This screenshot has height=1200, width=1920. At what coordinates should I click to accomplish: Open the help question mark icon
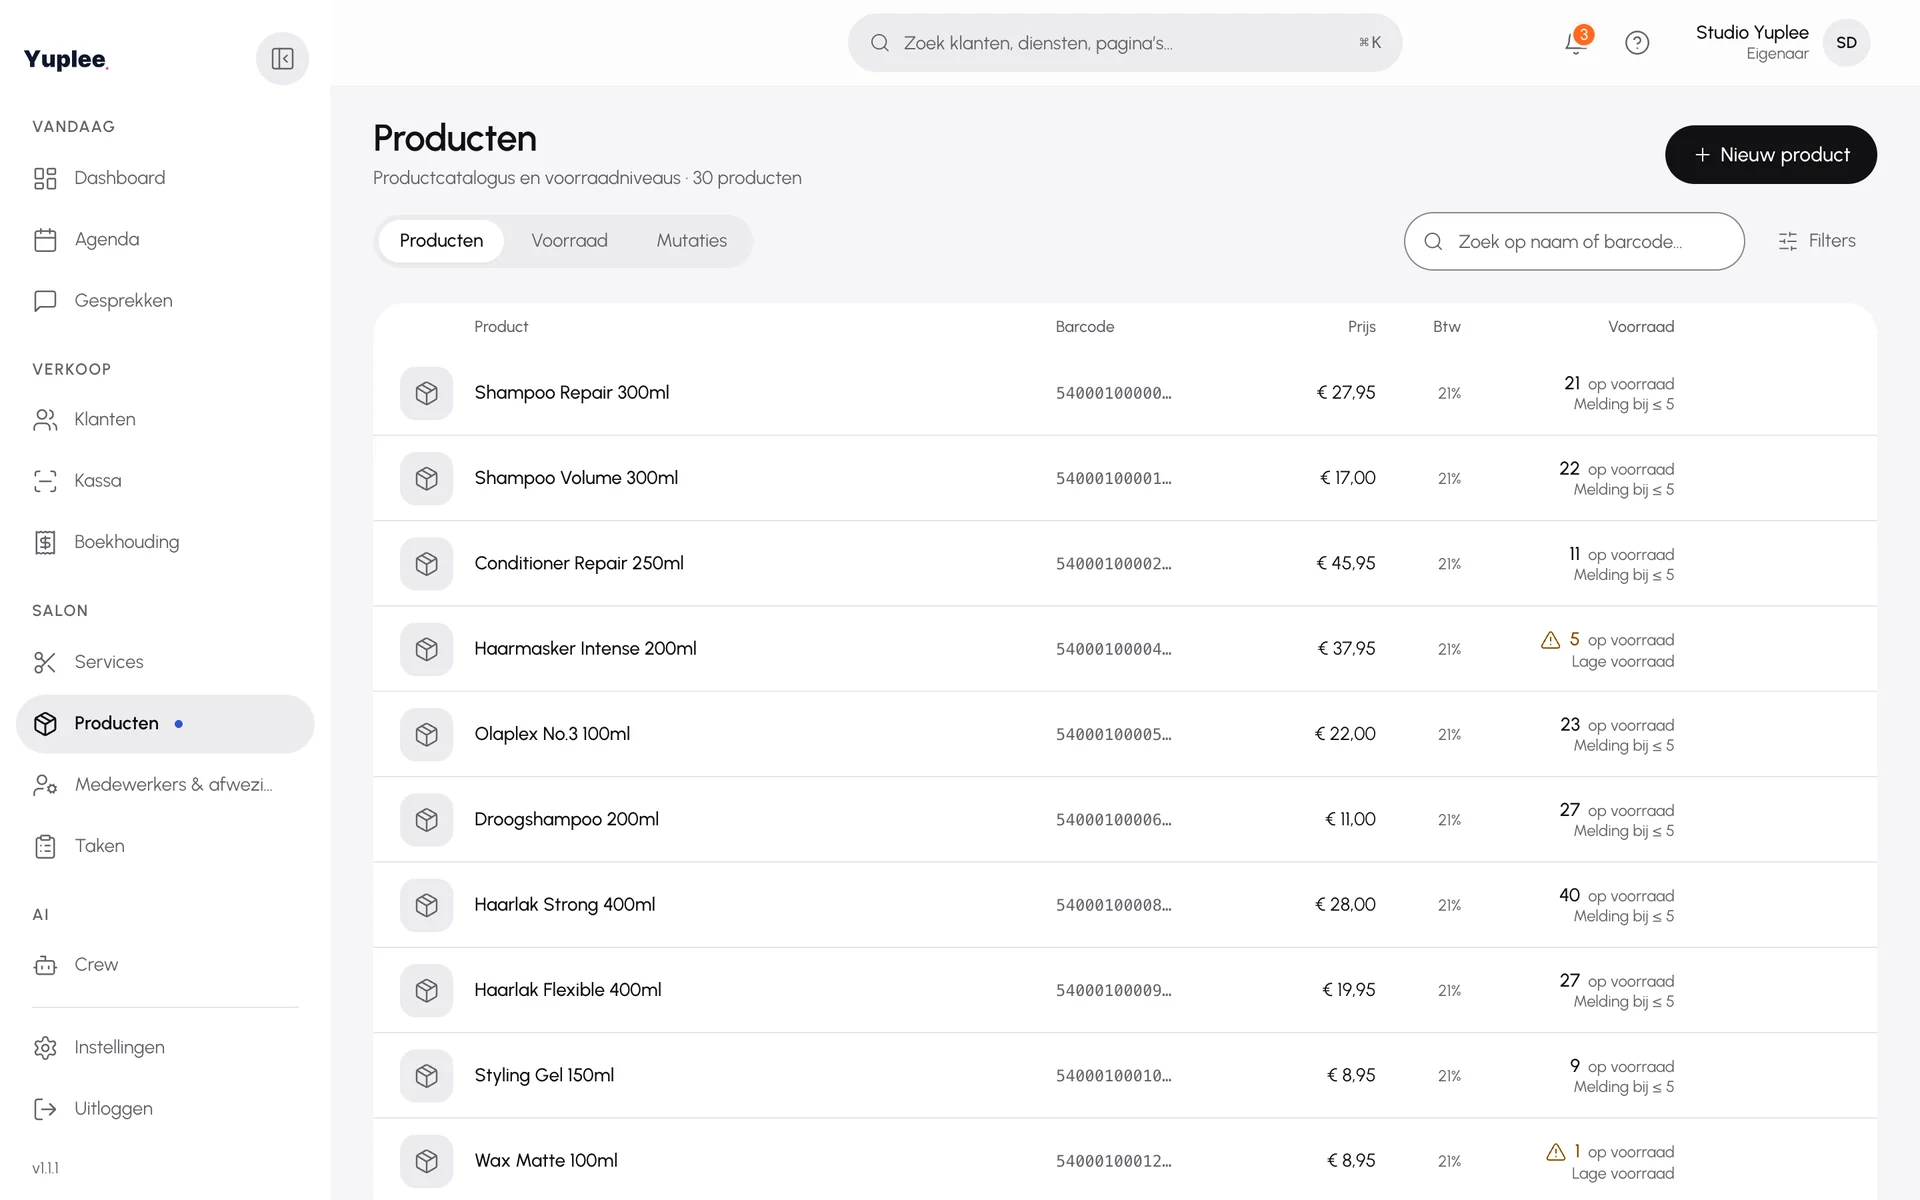pyautogui.click(x=1637, y=43)
